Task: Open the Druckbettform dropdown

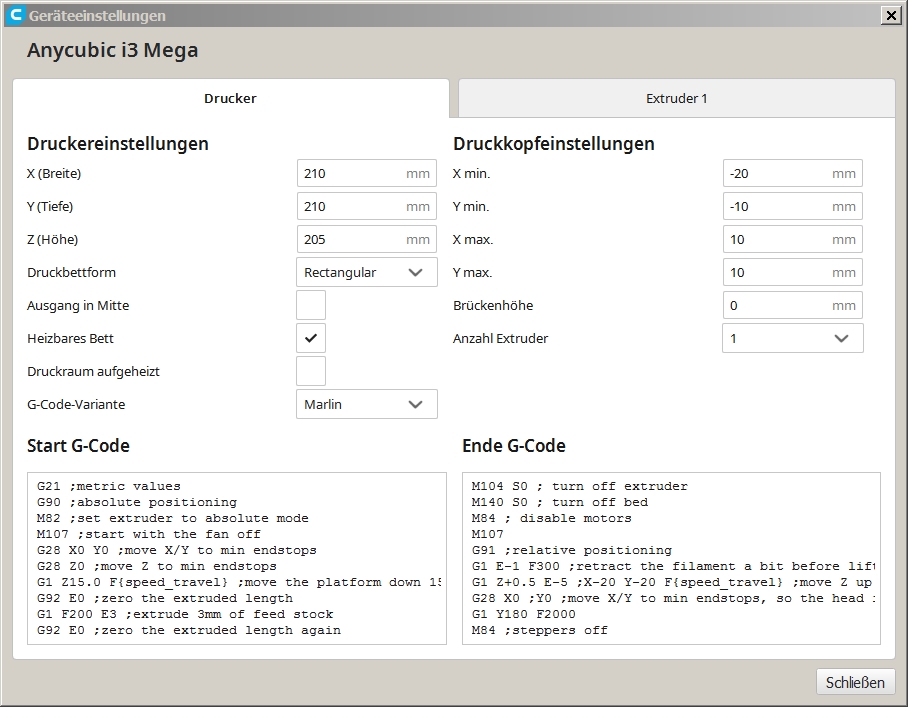Action: [367, 272]
